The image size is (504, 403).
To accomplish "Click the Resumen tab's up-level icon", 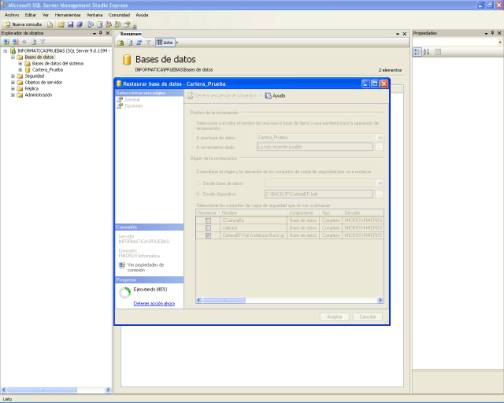I will pos(121,43).
